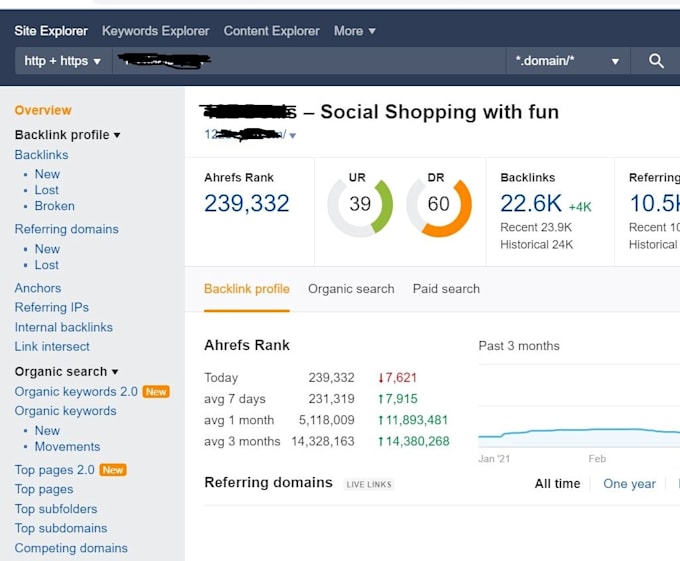Open the plain Organic keywords report

pyautogui.click(x=65, y=411)
